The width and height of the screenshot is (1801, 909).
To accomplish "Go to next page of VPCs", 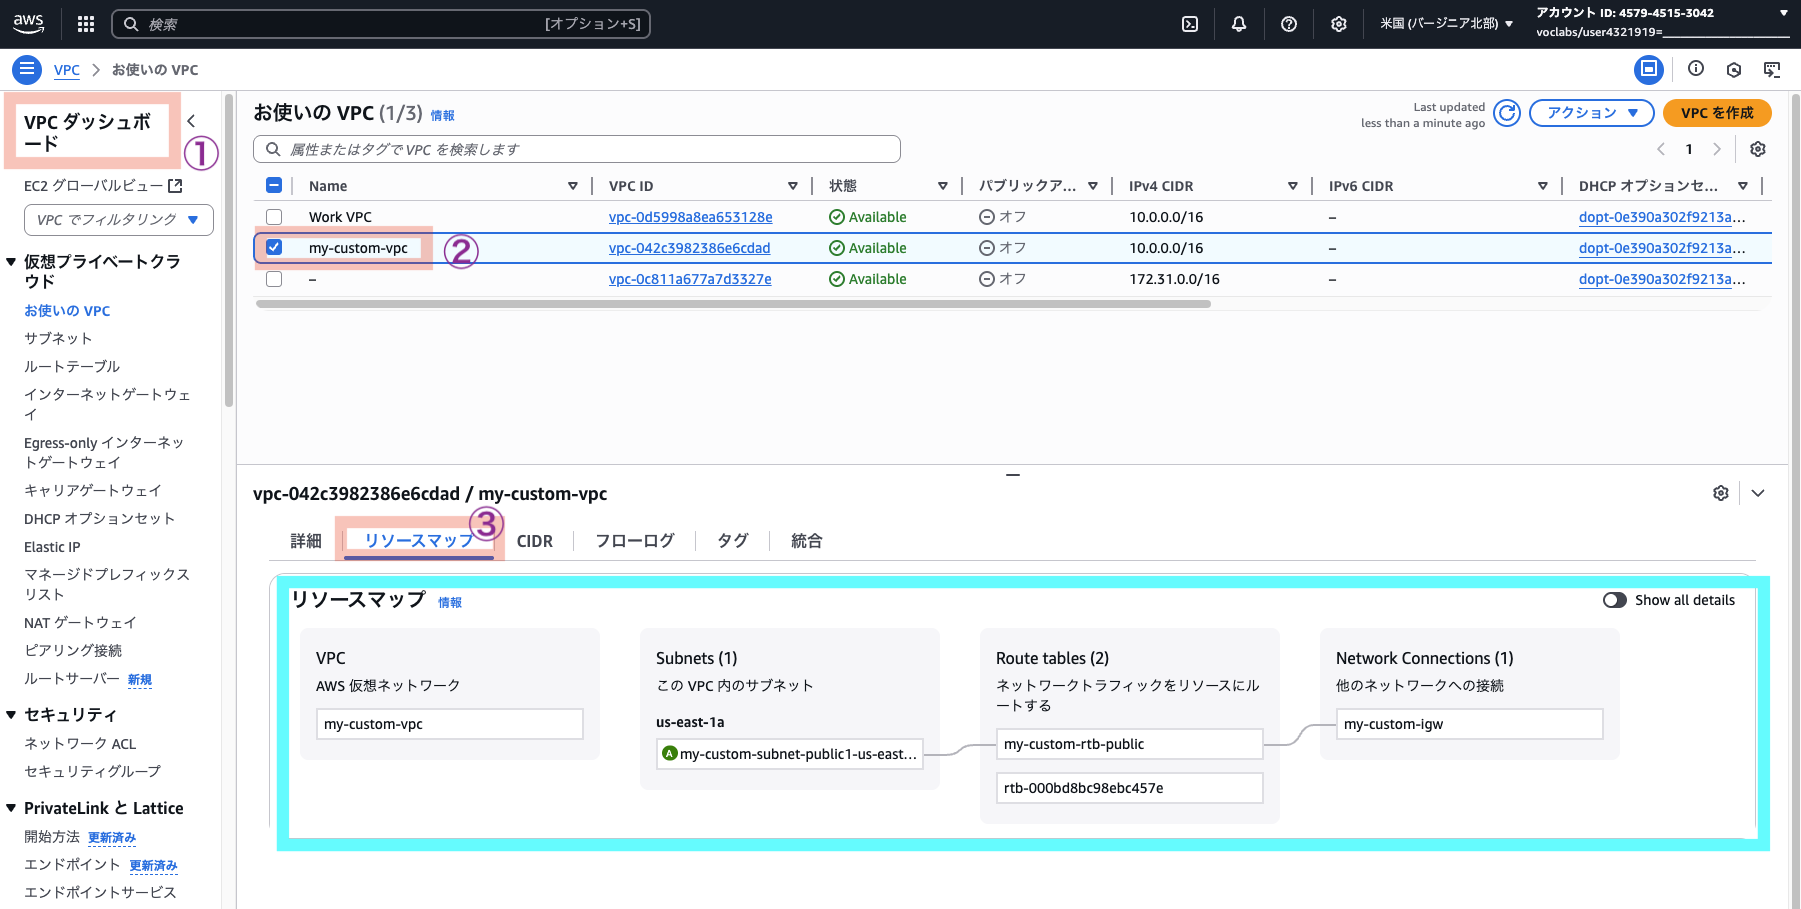I will point(1717,149).
